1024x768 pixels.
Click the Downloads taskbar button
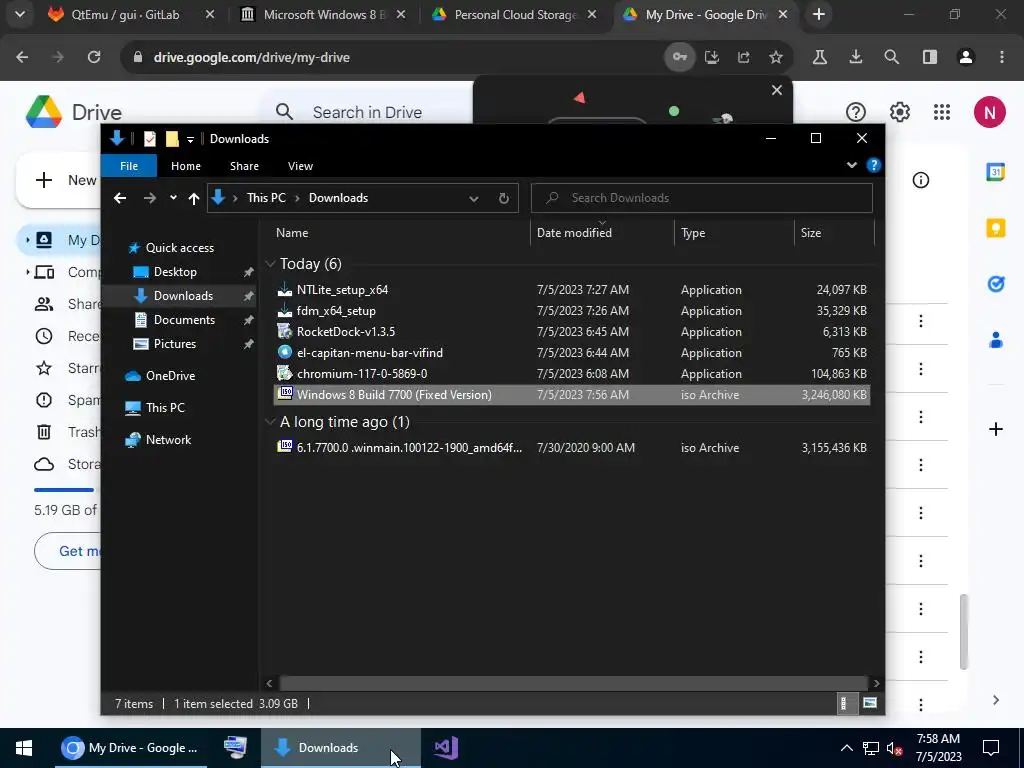click(x=341, y=748)
